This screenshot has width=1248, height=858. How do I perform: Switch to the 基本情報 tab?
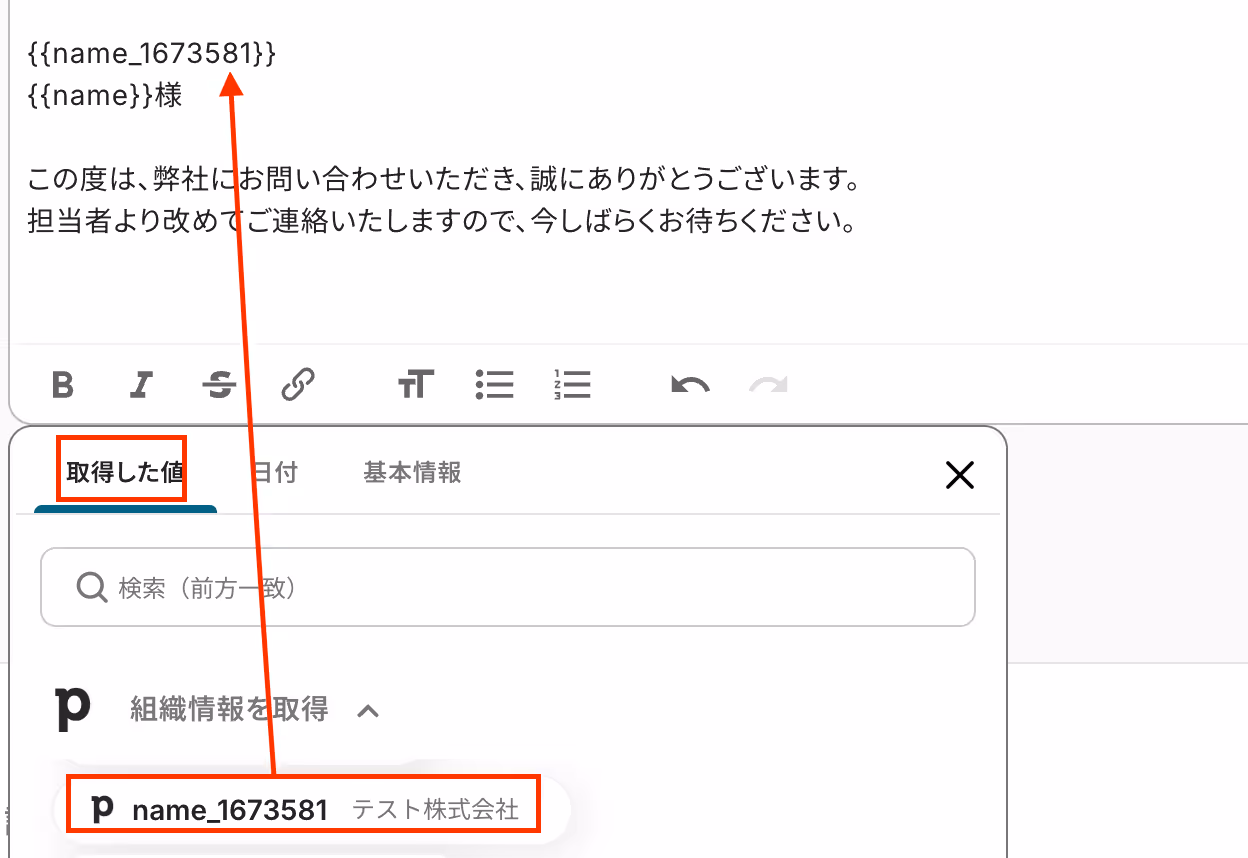pos(412,472)
